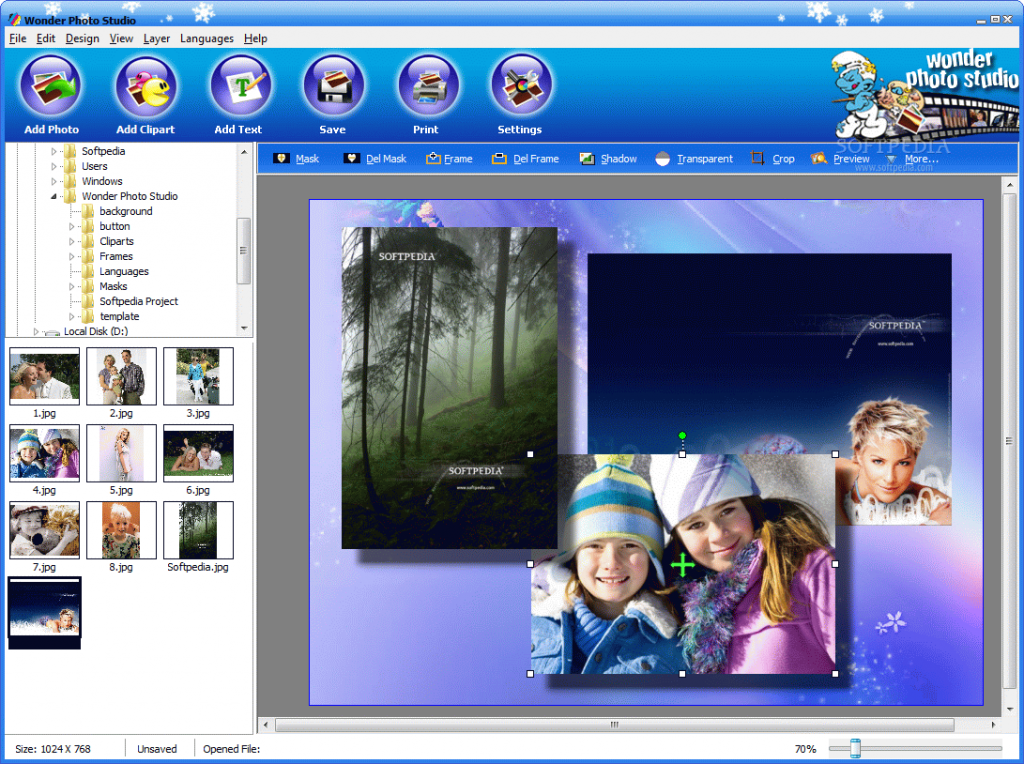1024x764 pixels.
Task: Click Del Mask in the toolbar
Action: coord(375,159)
